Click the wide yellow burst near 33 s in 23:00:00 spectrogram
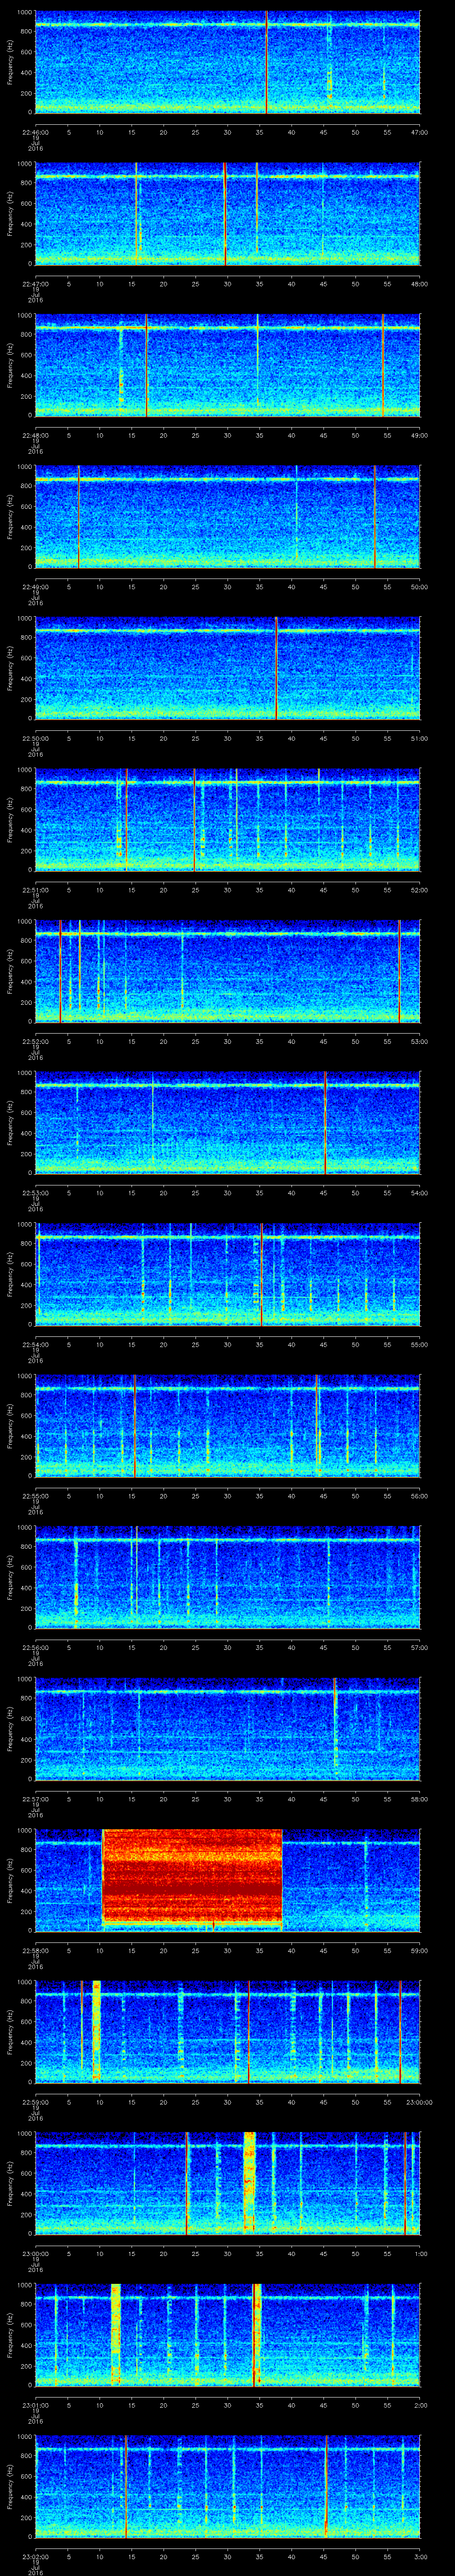The height and width of the screenshot is (2576, 455). (x=250, y=2182)
